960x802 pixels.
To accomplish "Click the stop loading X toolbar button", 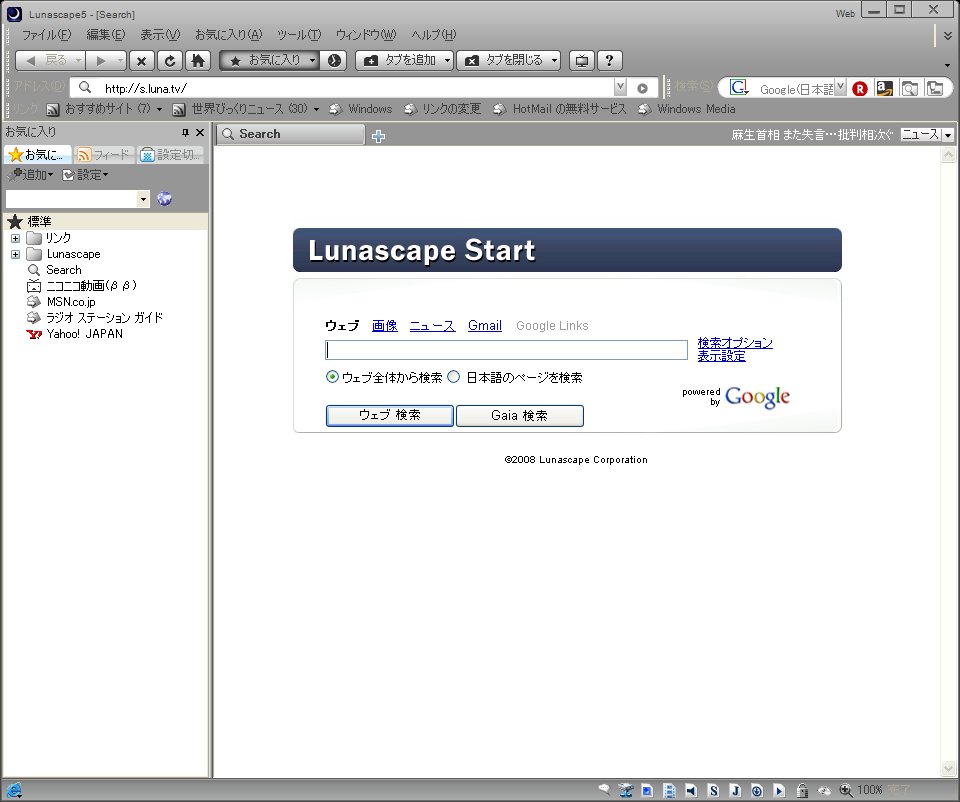I will (x=141, y=61).
